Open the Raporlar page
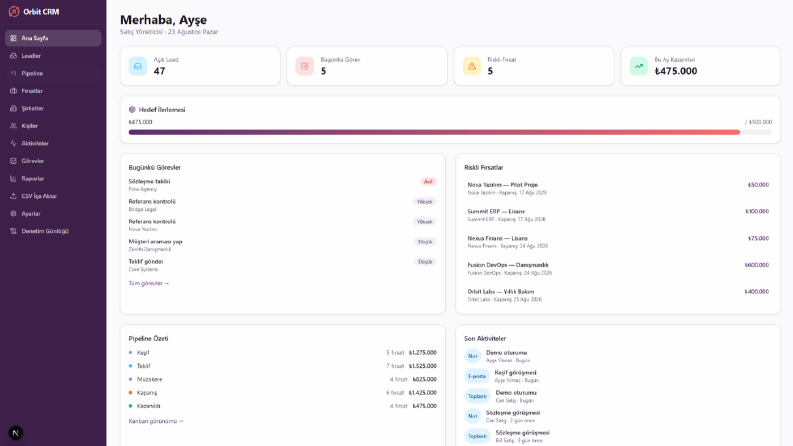The width and height of the screenshot is (793, 446). [x=53, y=179]
